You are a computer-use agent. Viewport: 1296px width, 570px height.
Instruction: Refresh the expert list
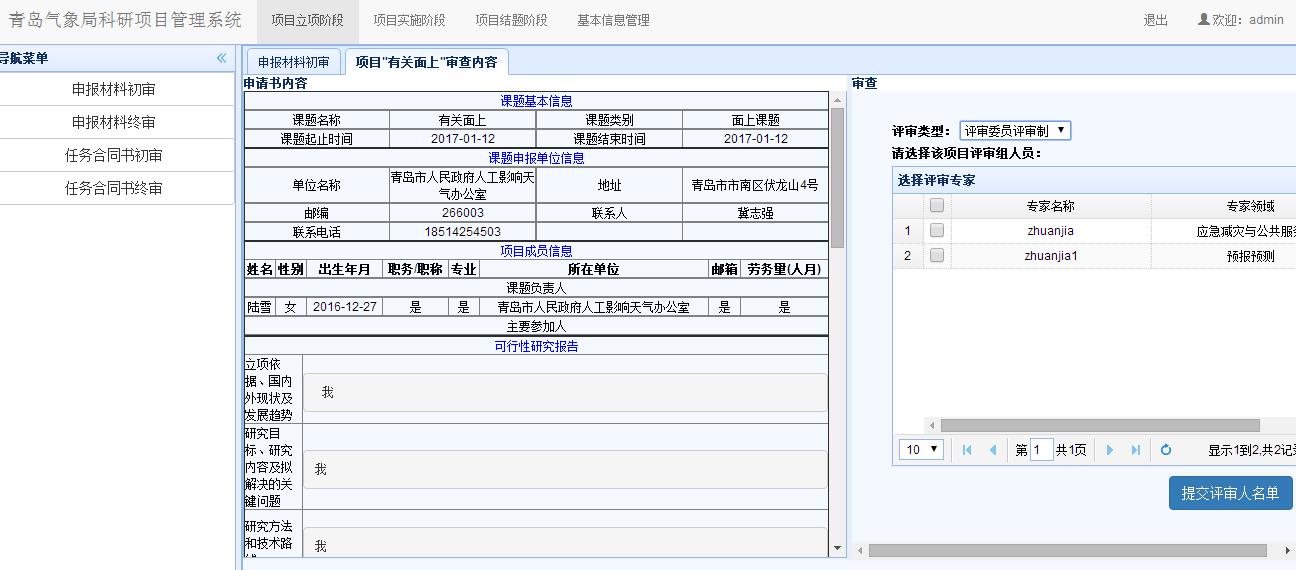click(x=1166, y=450)
